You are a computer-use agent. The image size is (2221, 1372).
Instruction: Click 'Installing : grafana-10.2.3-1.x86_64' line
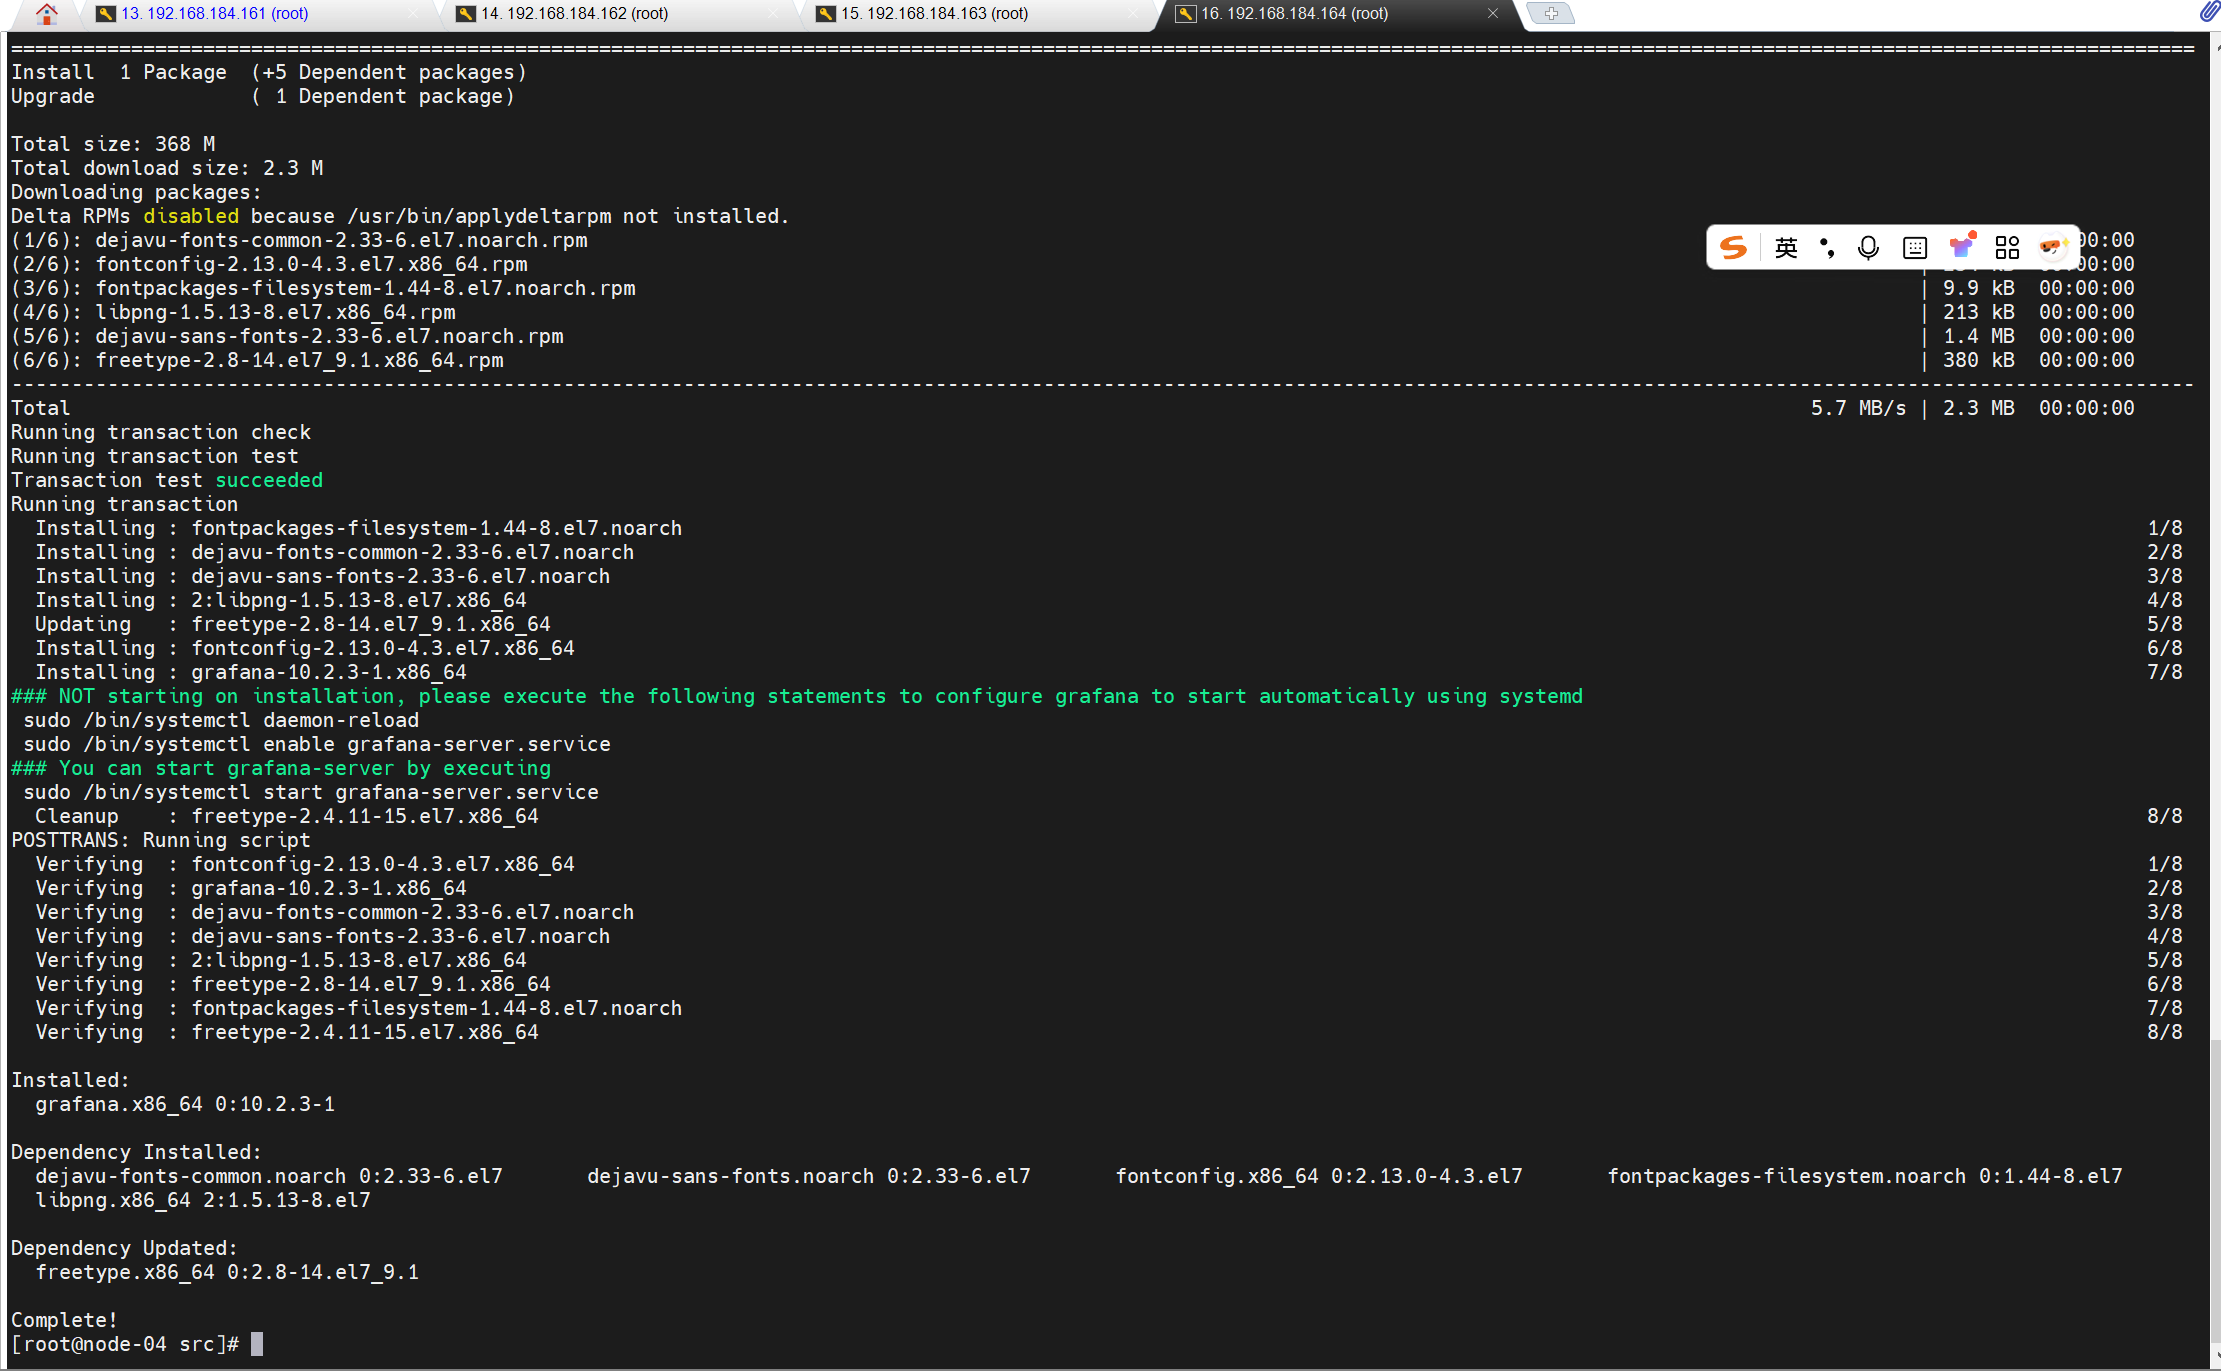pyautogui.click(x=251, y=672)
